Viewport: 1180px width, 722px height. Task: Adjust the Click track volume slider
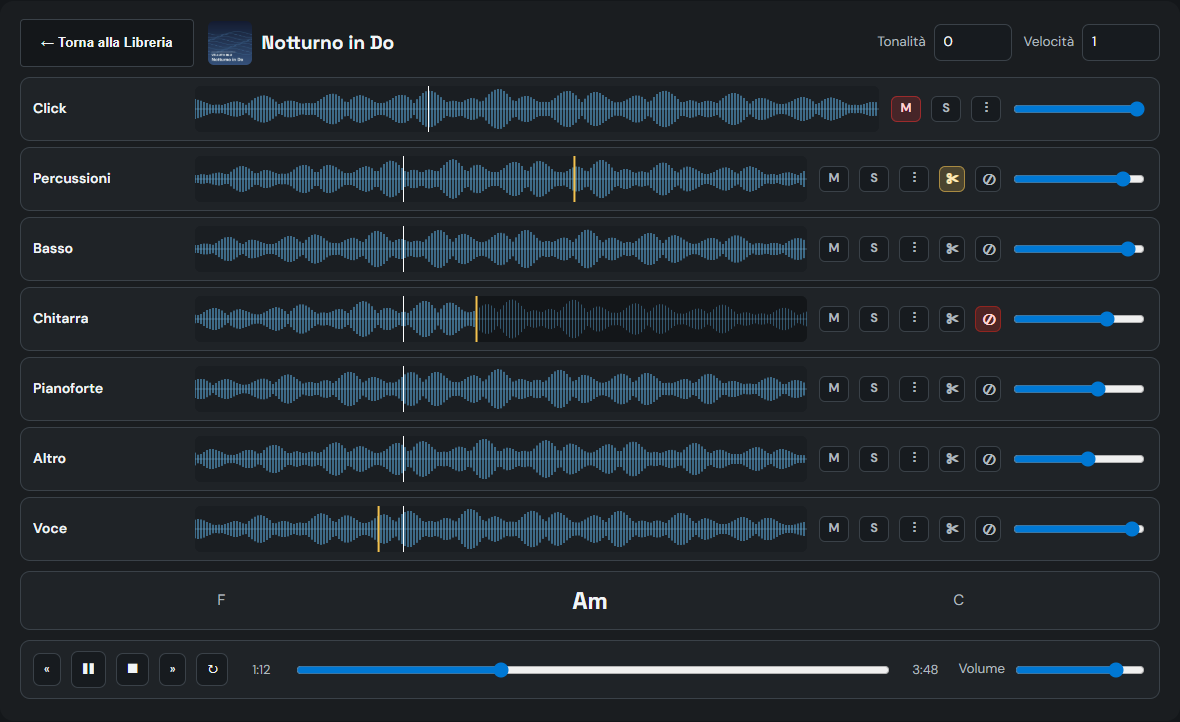click(x=1079, y=109)
